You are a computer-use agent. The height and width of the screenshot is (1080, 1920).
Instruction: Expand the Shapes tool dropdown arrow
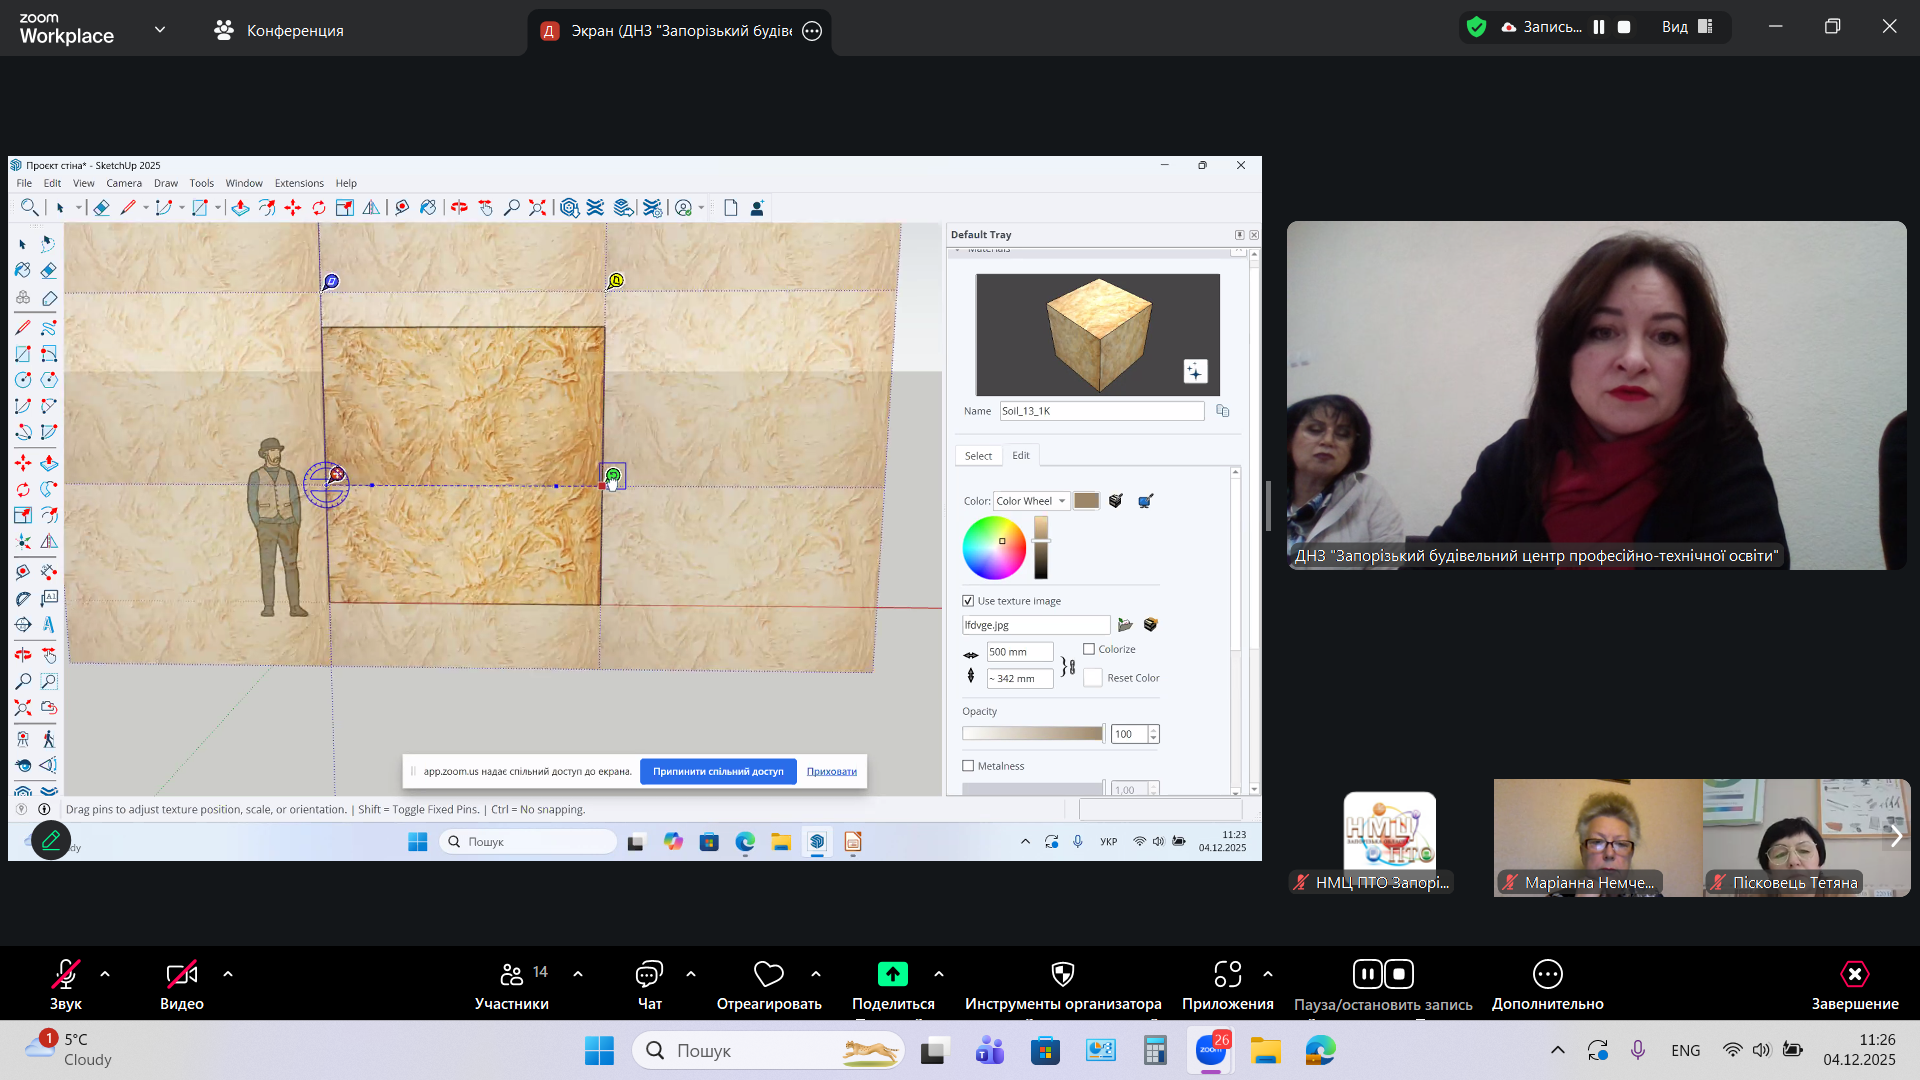218,208
